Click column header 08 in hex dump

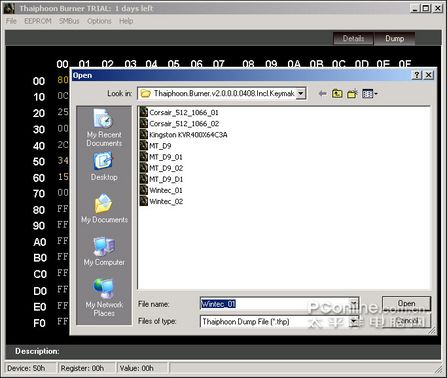pos(248,64)
